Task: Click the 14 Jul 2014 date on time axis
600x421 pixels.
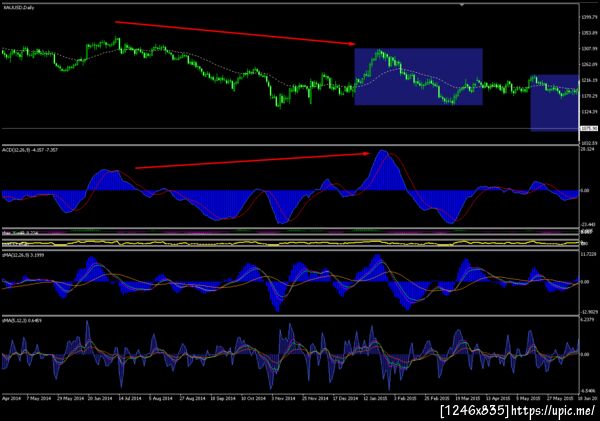Action: coord(130,398)
